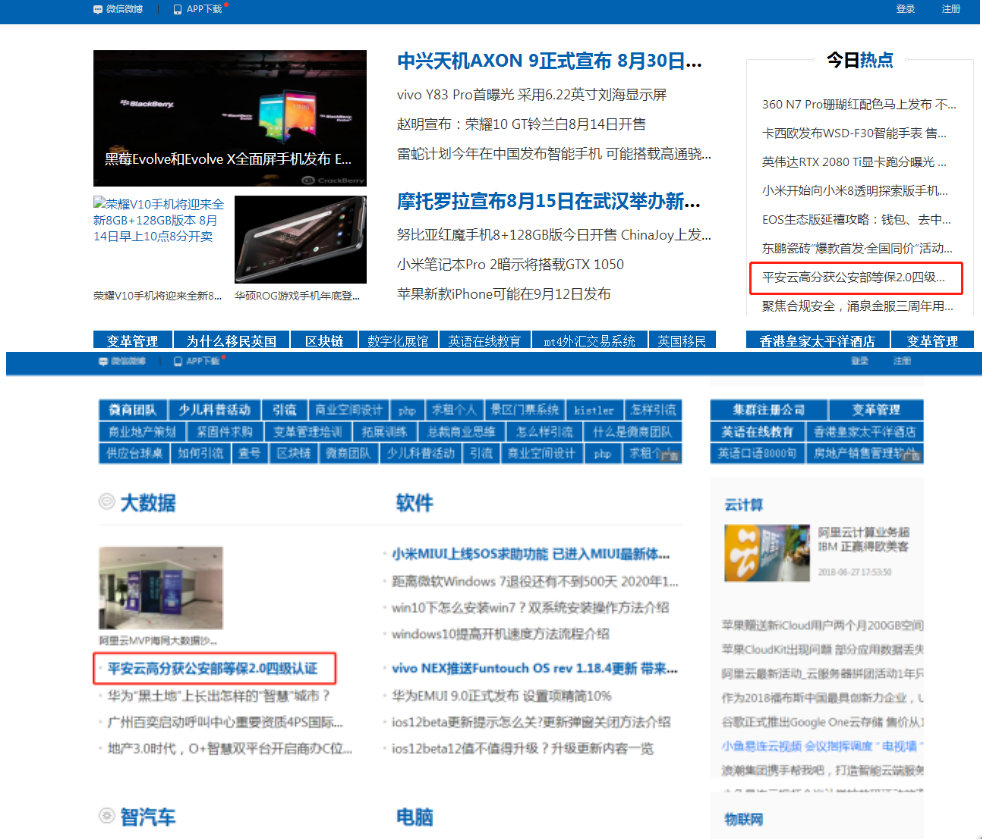Open article 苹果新款iPhone可能在9月12日发布
Image resolution: width=983 pixels, height=840 pixels.
click(x=503, y=294)
